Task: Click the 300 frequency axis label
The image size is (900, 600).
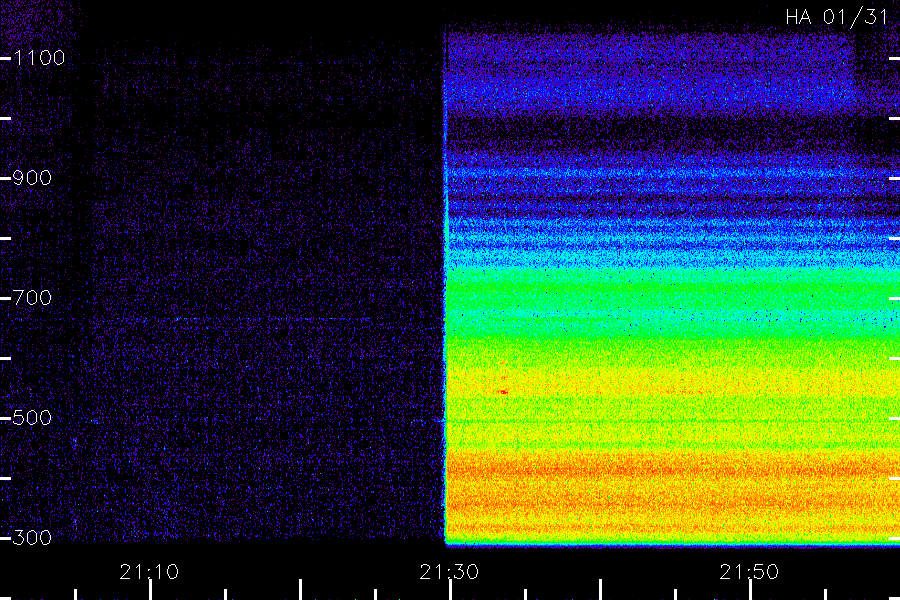Action: (x=33, y=538)
